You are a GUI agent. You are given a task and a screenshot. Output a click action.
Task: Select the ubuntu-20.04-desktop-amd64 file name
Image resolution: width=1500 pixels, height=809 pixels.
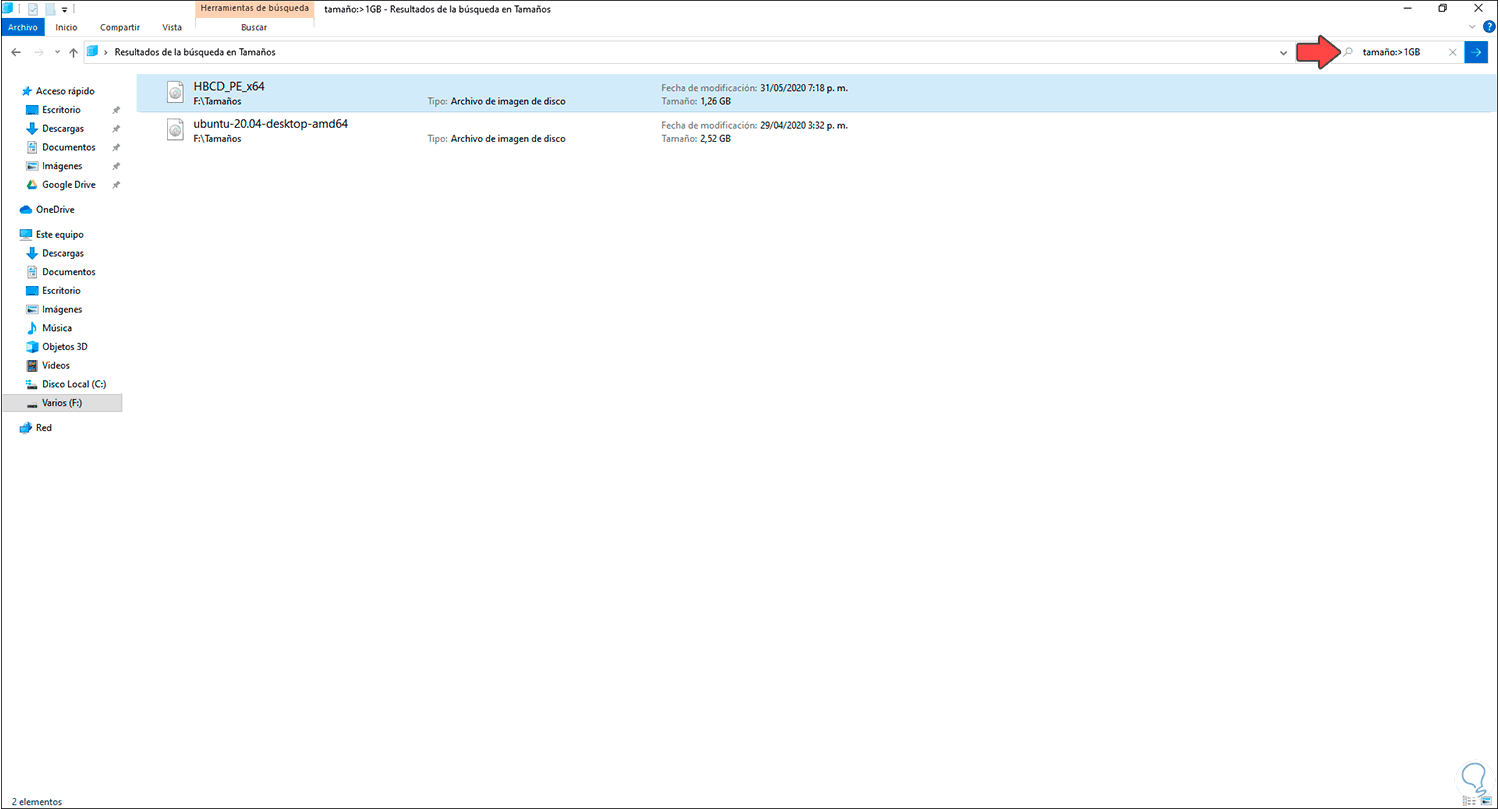pyautogui.click(x=270, y=124)
